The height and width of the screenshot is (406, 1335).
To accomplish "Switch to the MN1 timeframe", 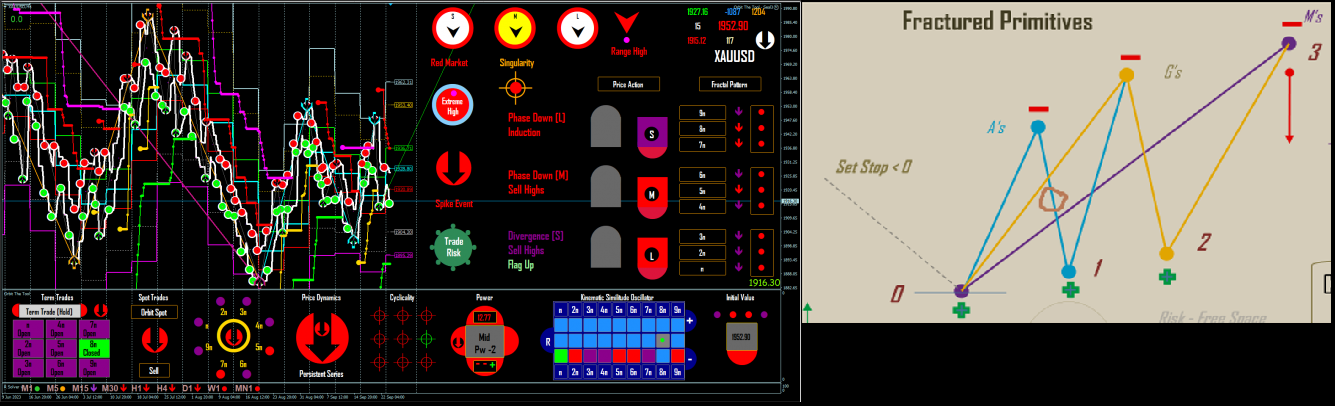I will click(244, 388).
